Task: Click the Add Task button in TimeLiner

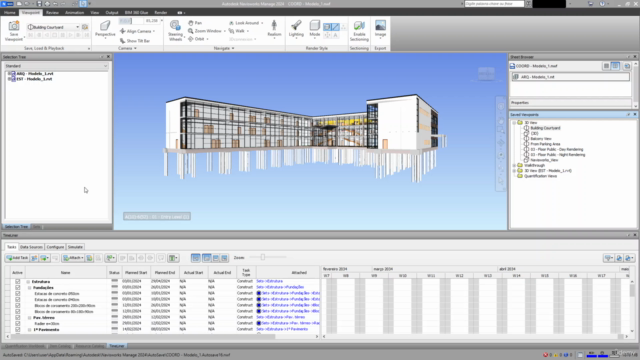Action: [17, 258]
